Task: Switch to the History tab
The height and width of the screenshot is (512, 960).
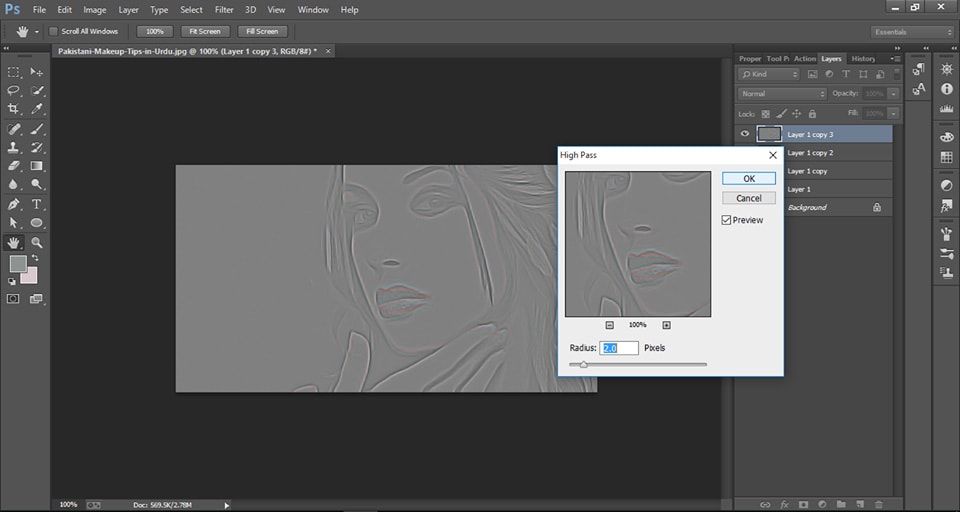Action: point(862,59)
